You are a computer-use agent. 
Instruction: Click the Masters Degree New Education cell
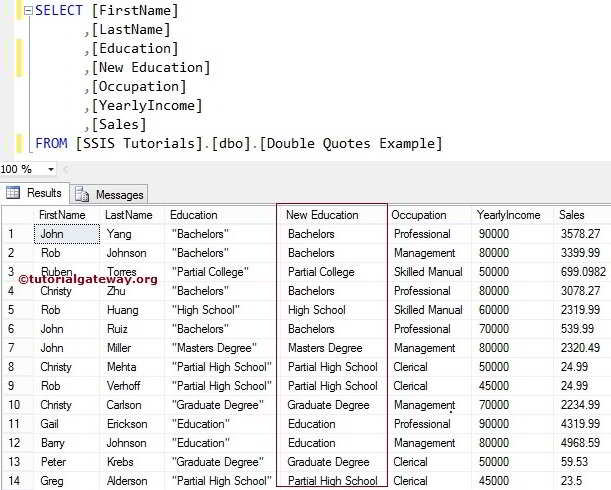pyautogui.click(x=332, y=348)
